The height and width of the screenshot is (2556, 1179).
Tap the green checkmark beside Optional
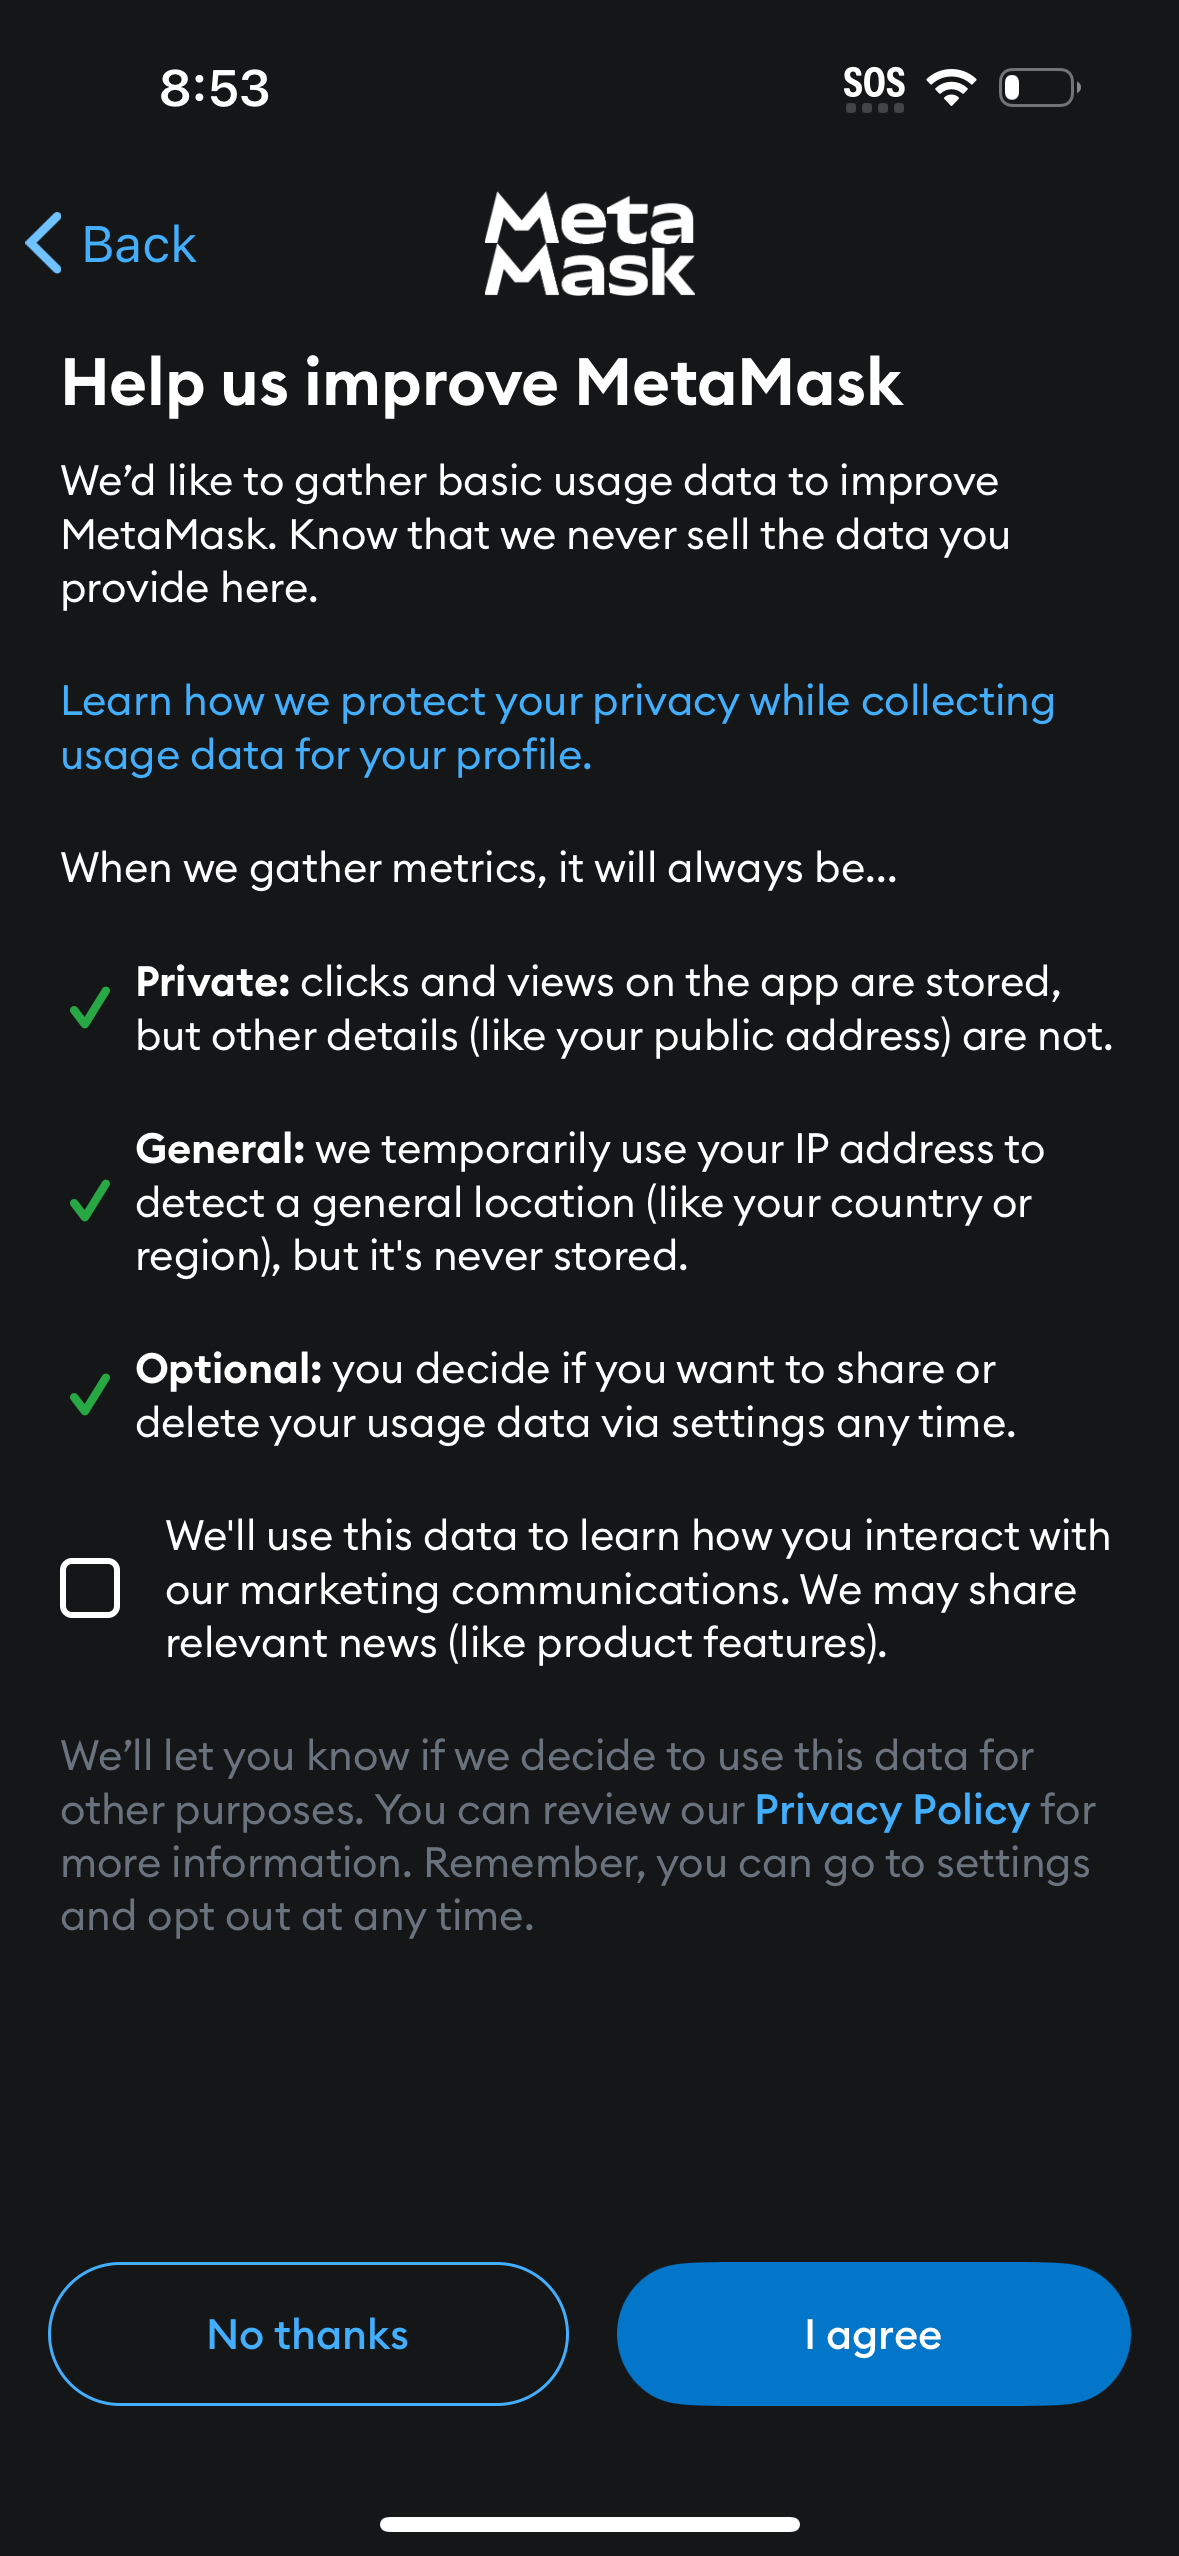(90, 1394)
